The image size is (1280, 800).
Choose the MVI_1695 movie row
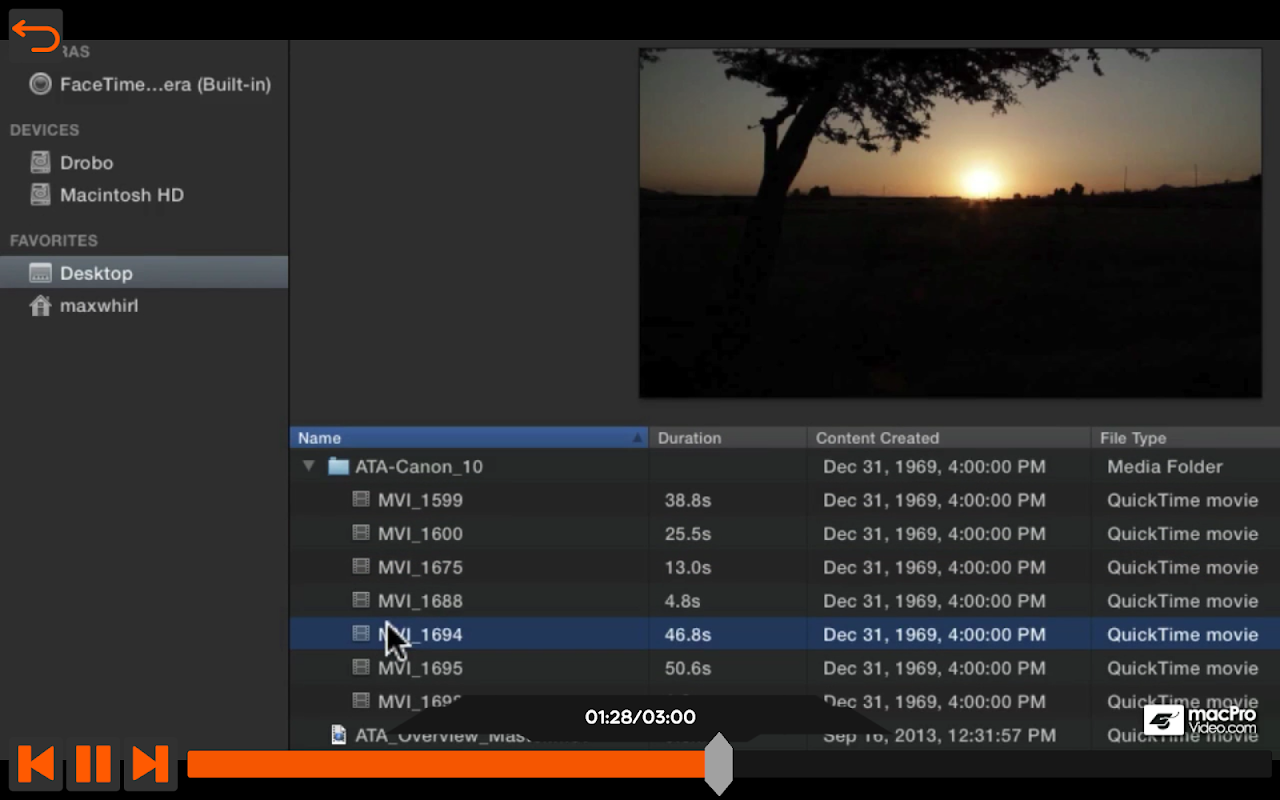pos(420,668)
